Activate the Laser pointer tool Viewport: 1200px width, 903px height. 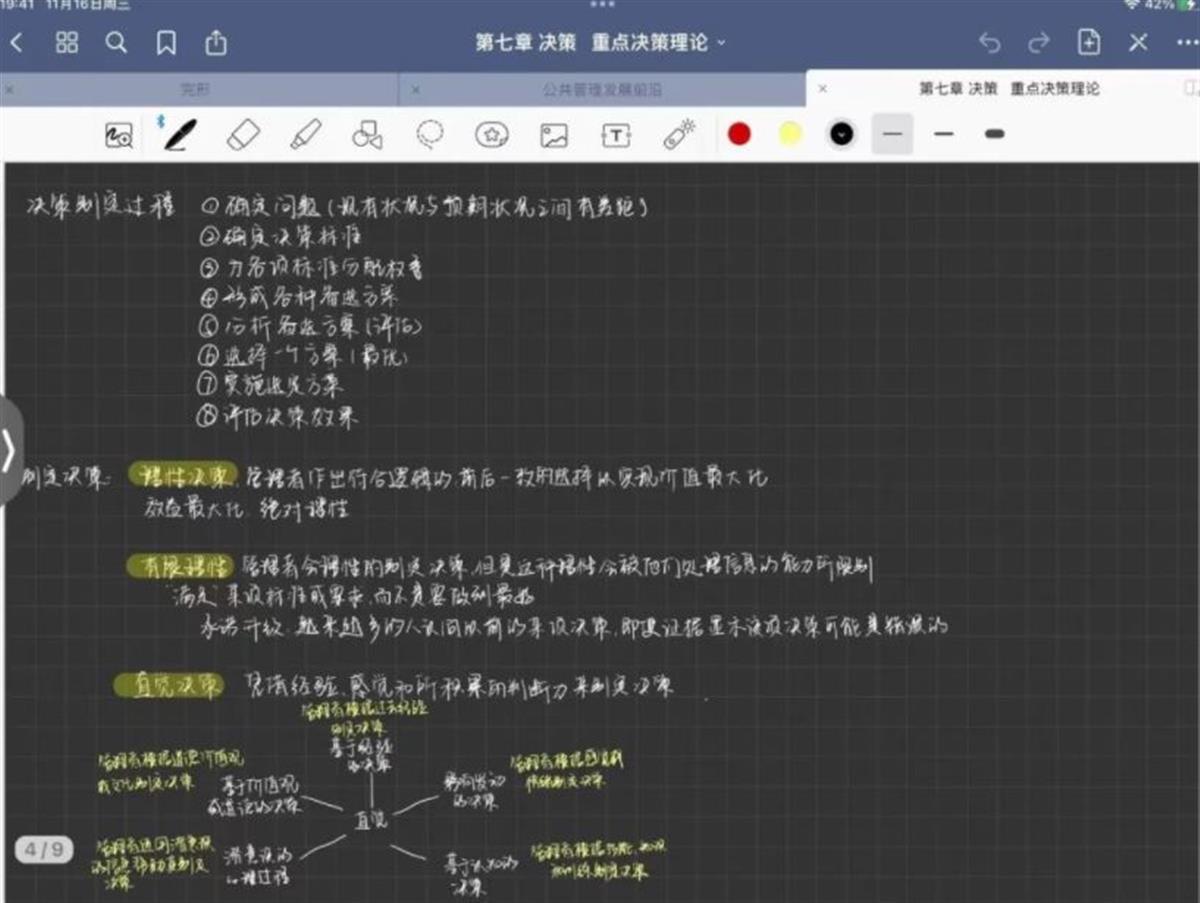point(679,134)
